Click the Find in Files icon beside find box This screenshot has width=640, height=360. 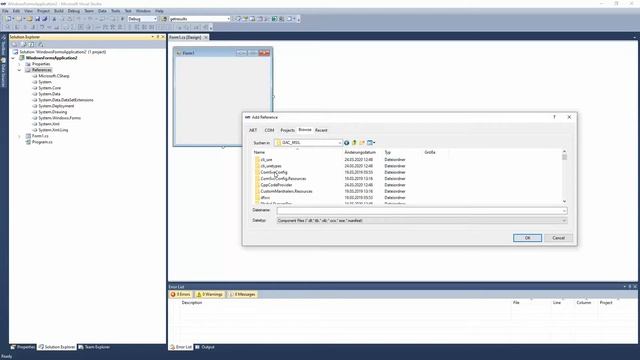(x=164, y=19)
